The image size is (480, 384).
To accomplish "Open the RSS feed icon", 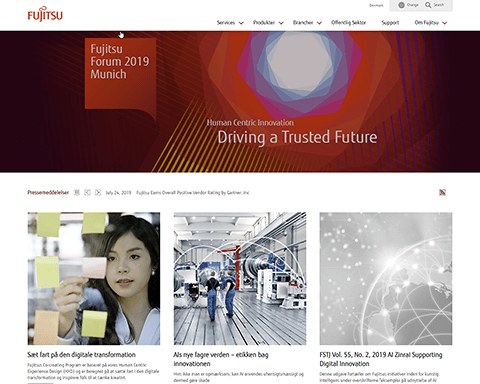I will [442, 192].
